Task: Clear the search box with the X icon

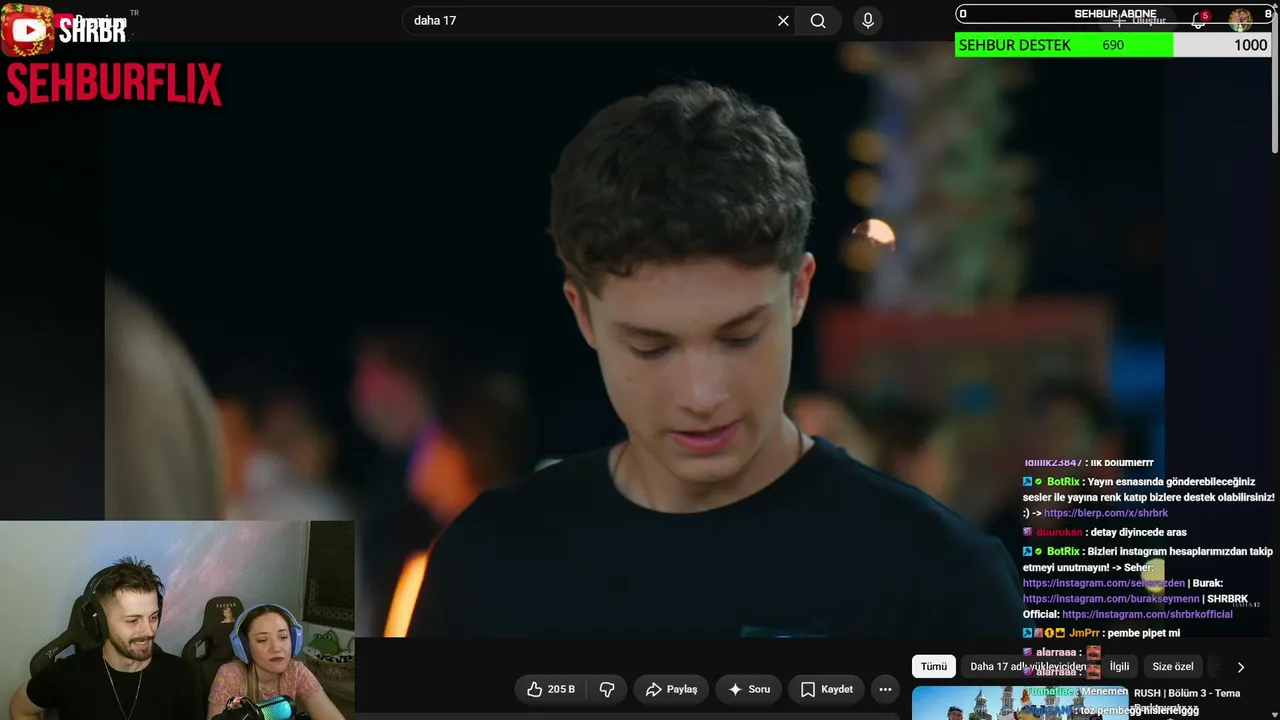Action: click(783, 21)
